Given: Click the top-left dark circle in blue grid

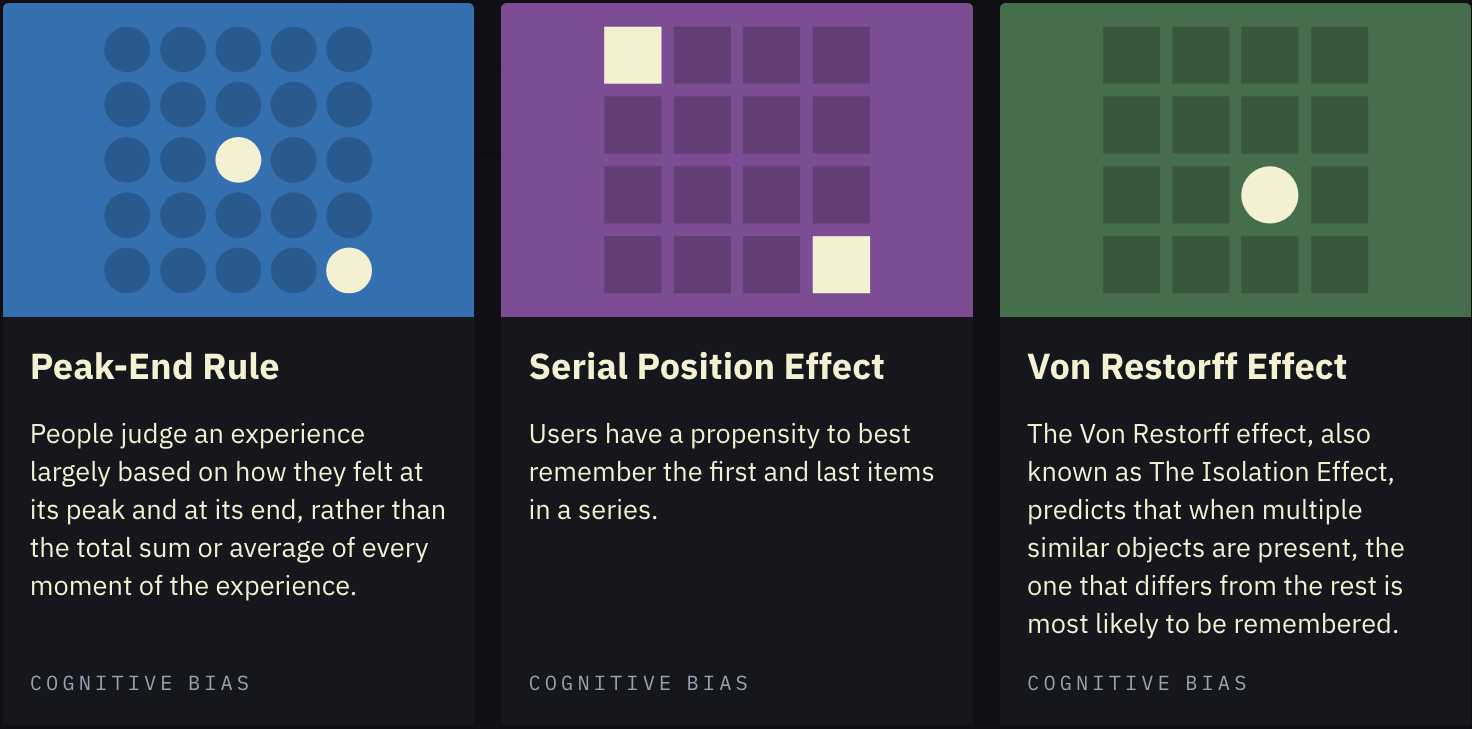Looking at the screenshot, I should (127, 49).
